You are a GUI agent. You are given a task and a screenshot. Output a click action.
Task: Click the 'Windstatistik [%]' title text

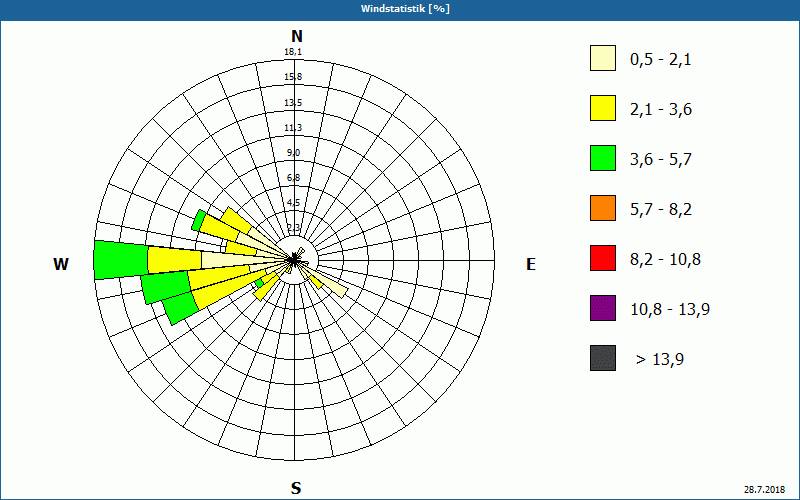pos(405,9)
